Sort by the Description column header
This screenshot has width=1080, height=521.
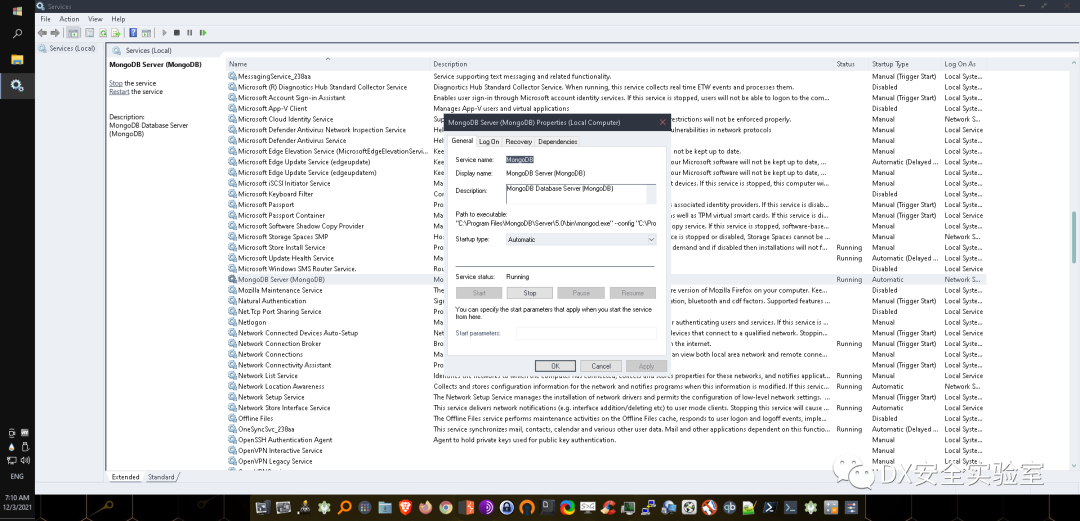tap(632, 64)
